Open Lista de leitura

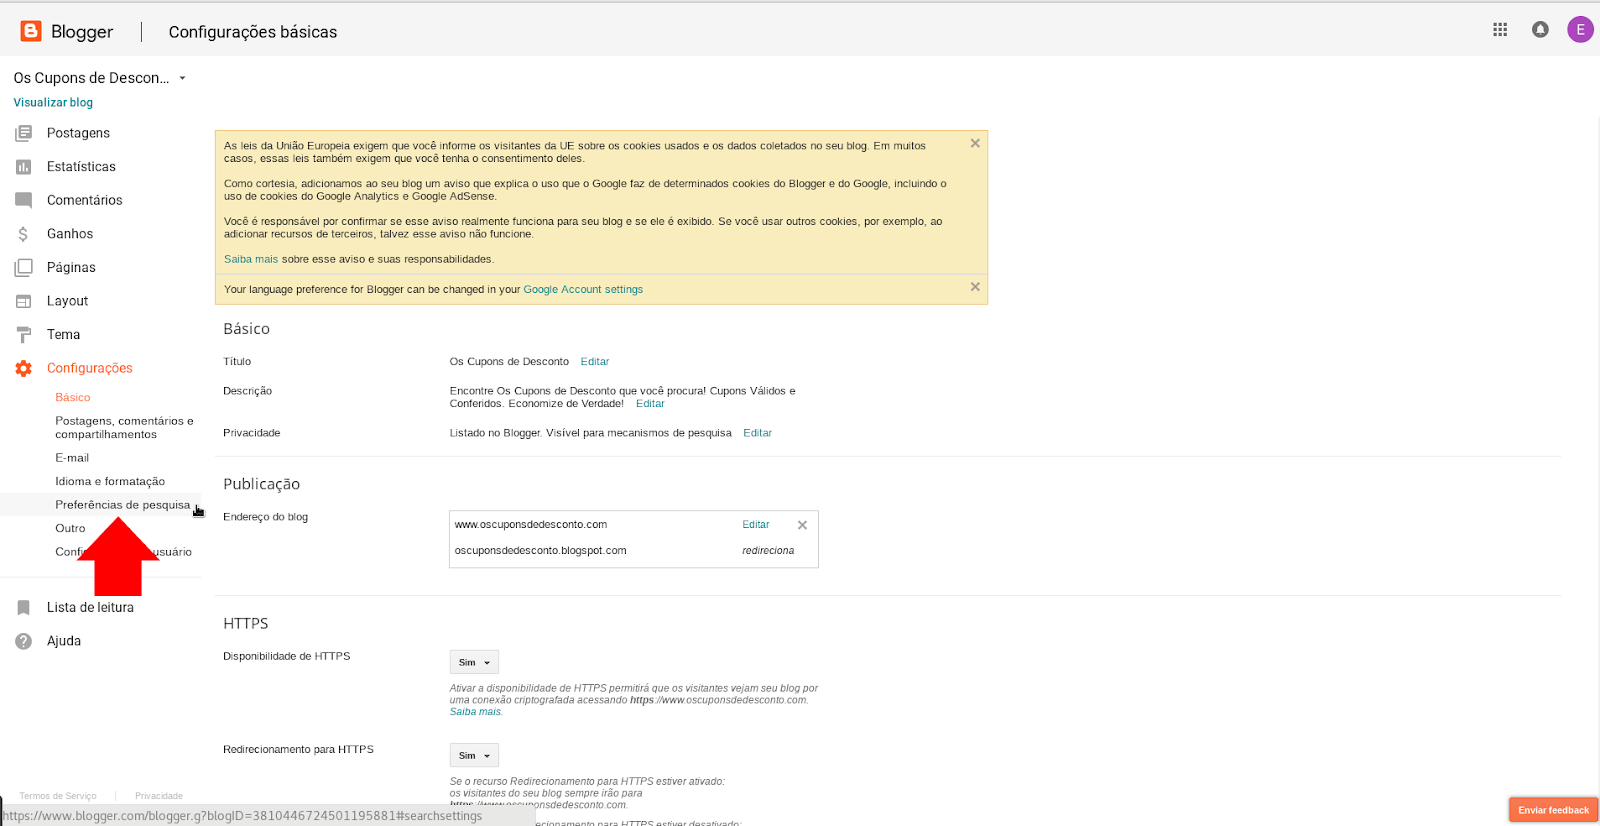tap(90, 607)
